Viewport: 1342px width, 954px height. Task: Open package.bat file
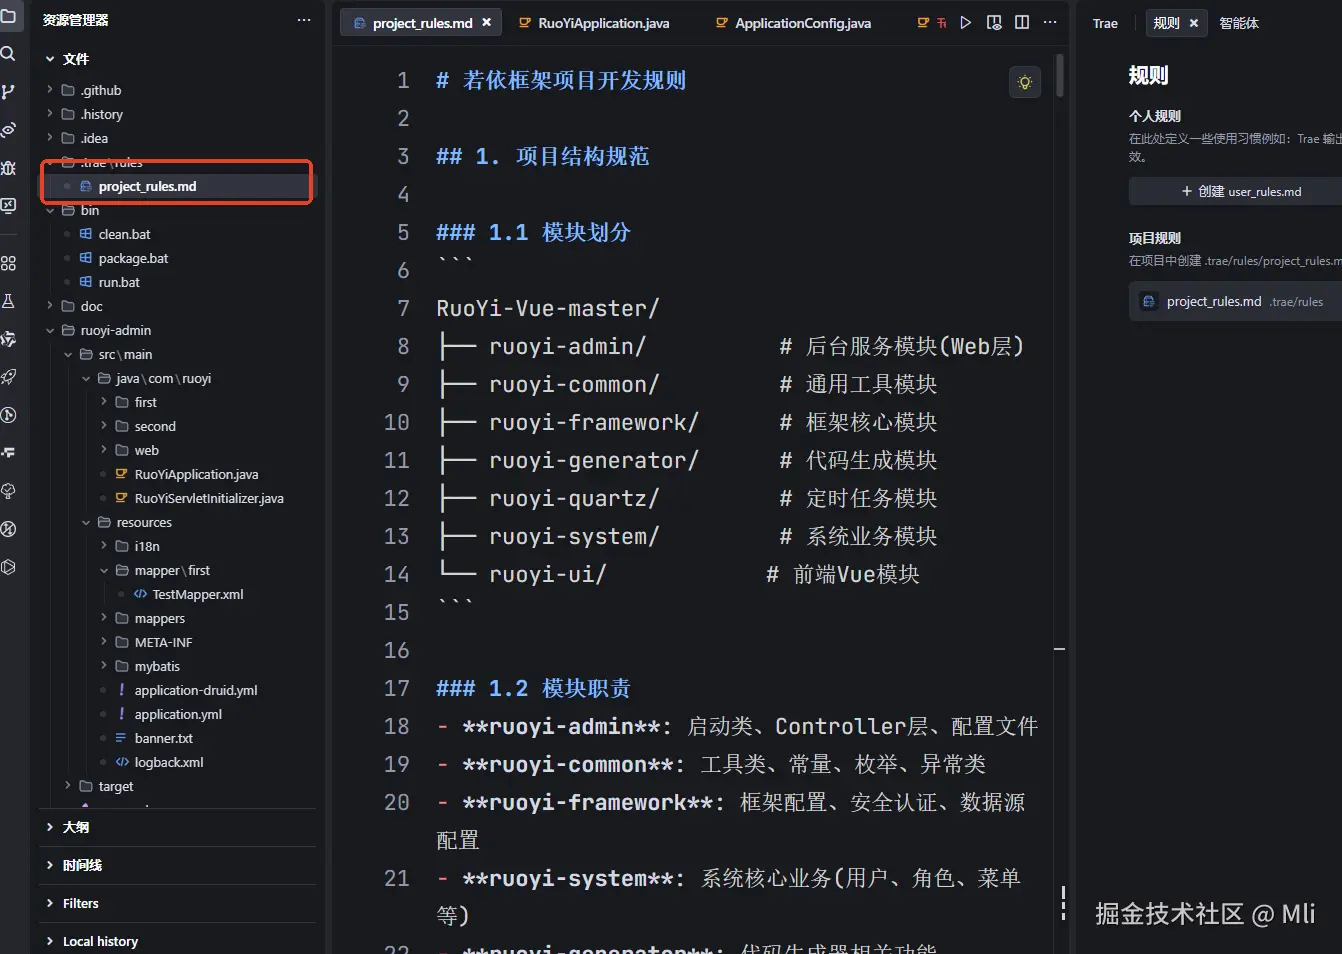point(133,258)
